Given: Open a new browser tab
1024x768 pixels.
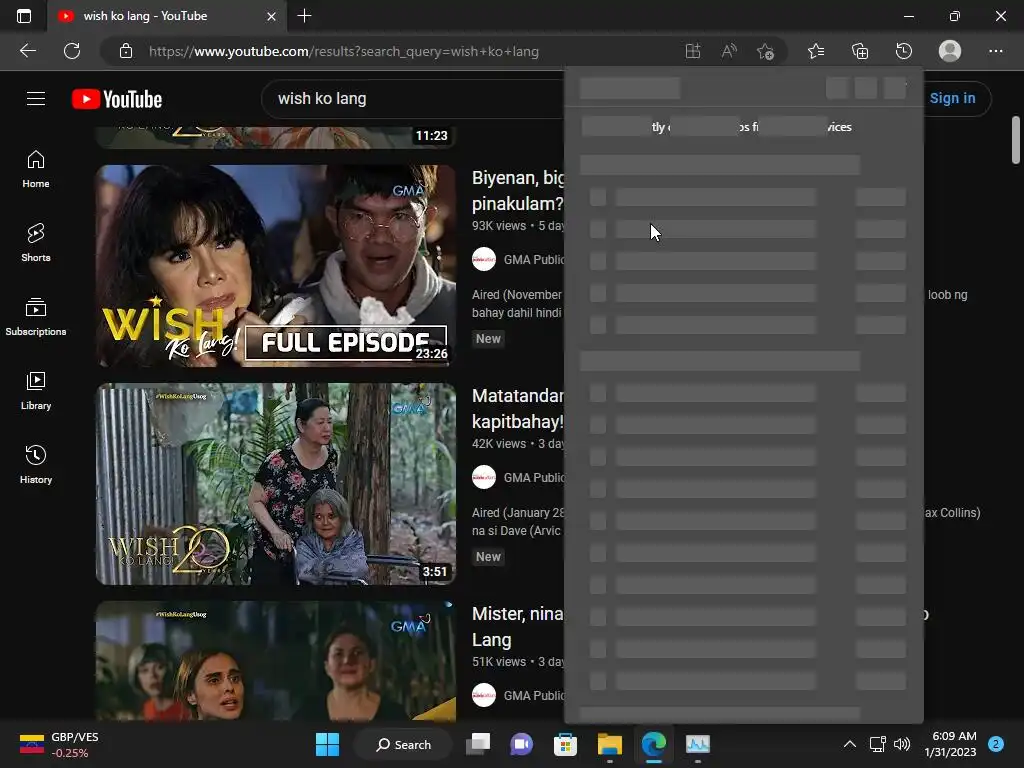Looking at the screenshot, I should click(304, 16).
